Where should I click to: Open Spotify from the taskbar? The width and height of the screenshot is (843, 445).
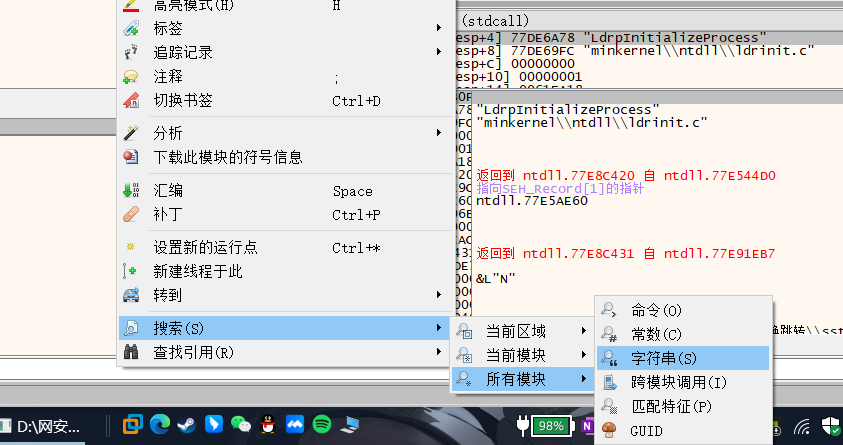click(322, 425)
